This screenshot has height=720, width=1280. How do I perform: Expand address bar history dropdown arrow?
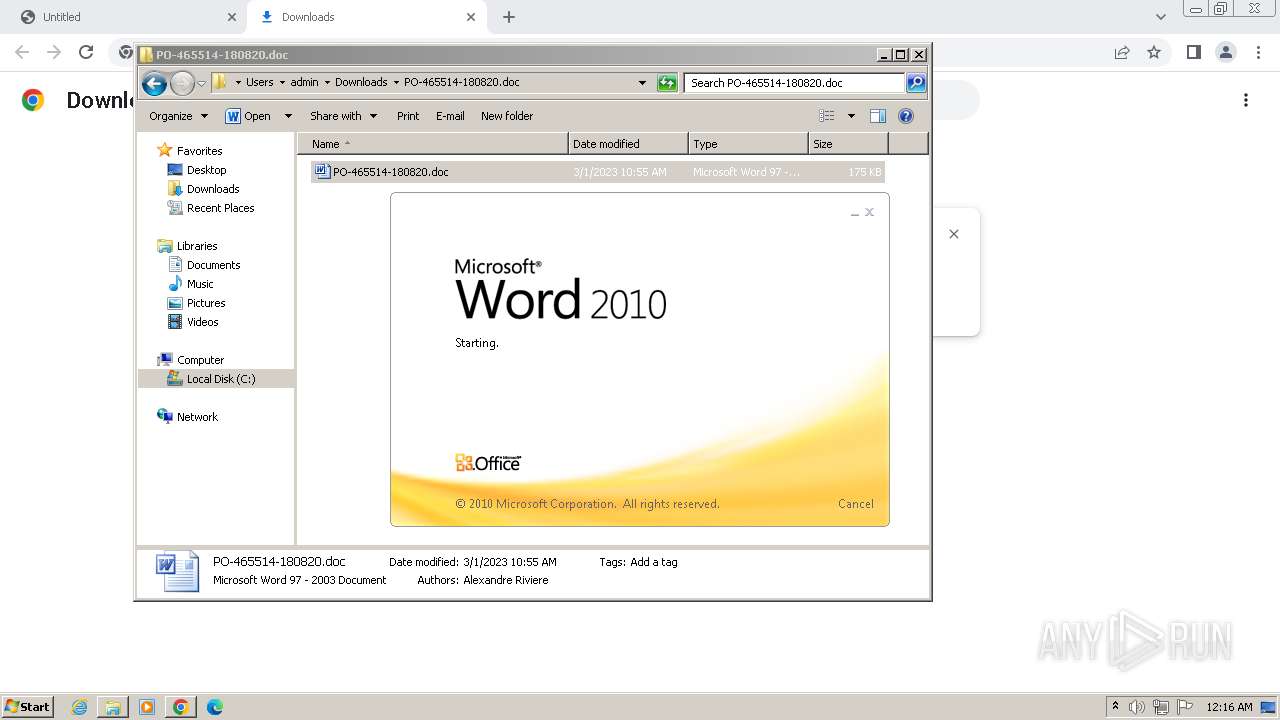point(642,83)
